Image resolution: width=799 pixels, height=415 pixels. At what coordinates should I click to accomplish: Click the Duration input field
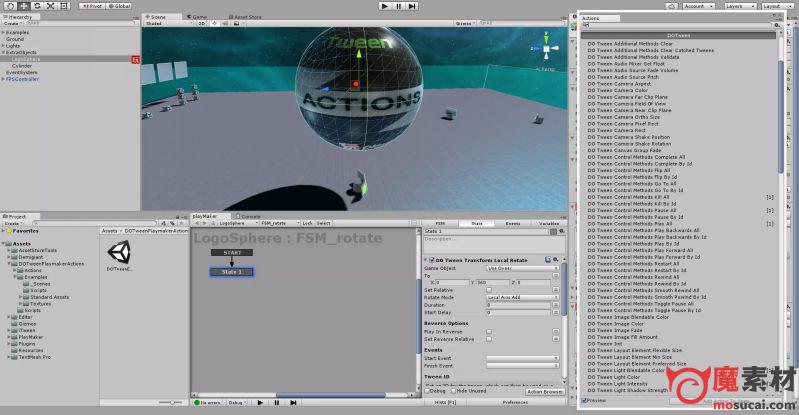pyautogui.click(x=519, y=305)
